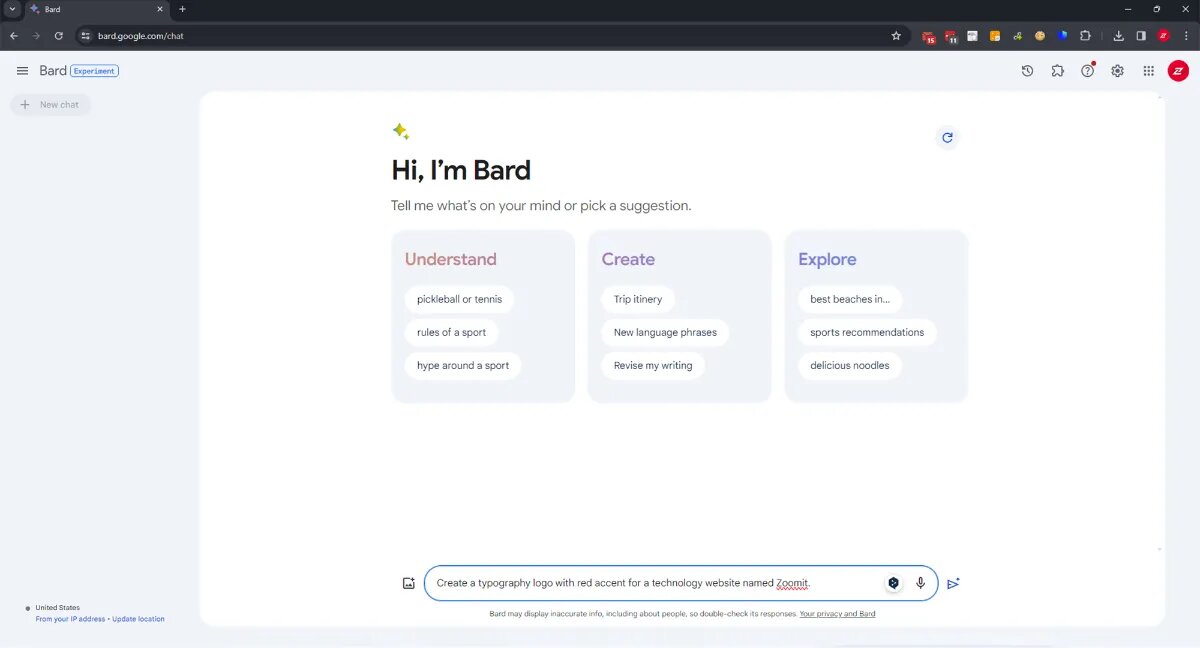Click the Update location link
1200x648 pixels.
click(138, 619)
